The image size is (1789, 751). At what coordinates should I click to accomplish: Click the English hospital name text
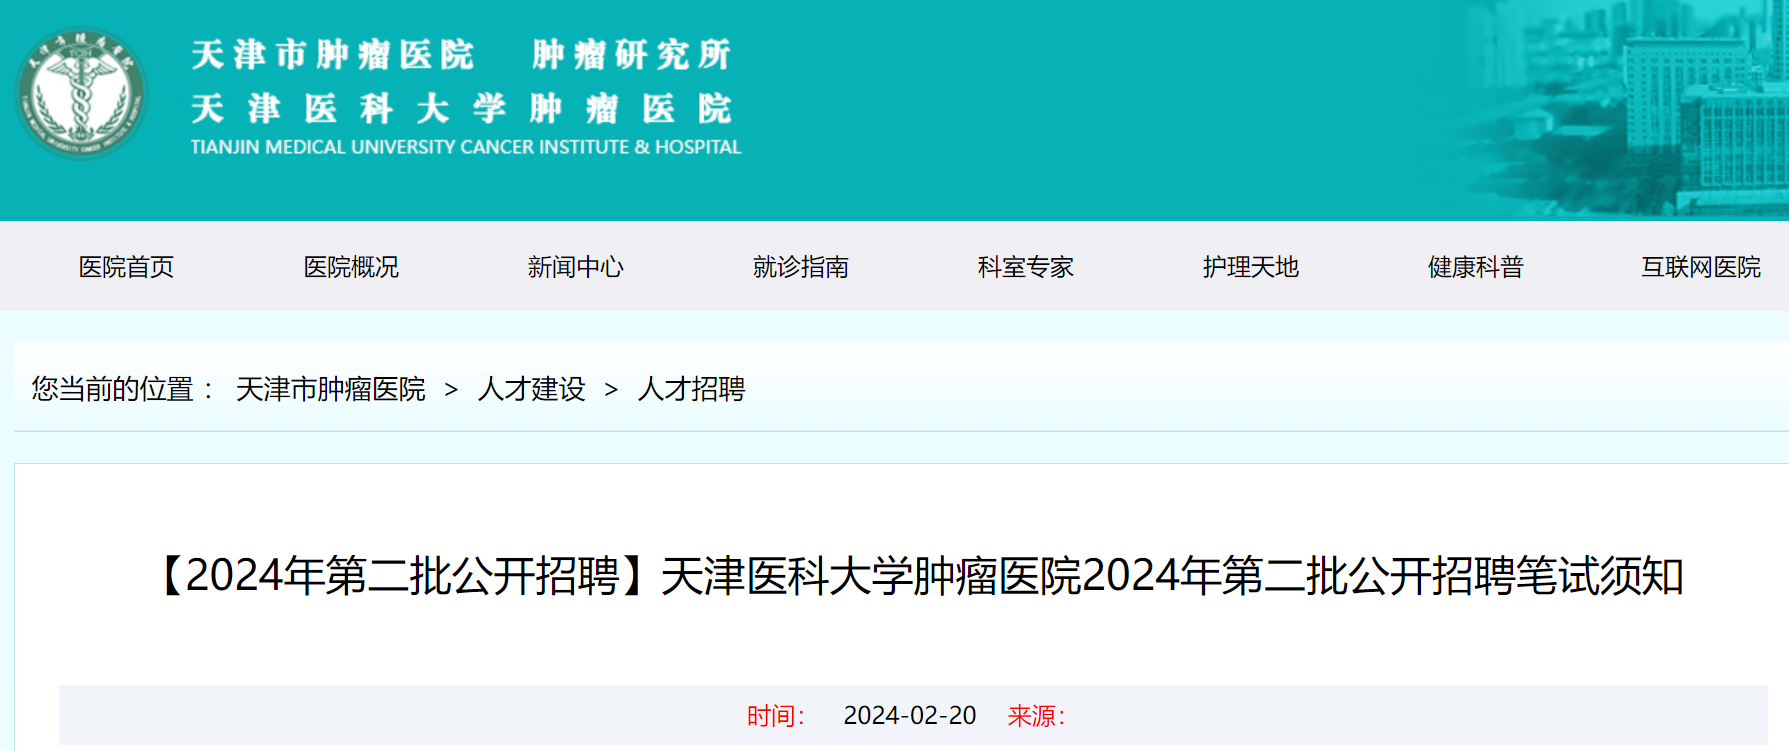466,147
